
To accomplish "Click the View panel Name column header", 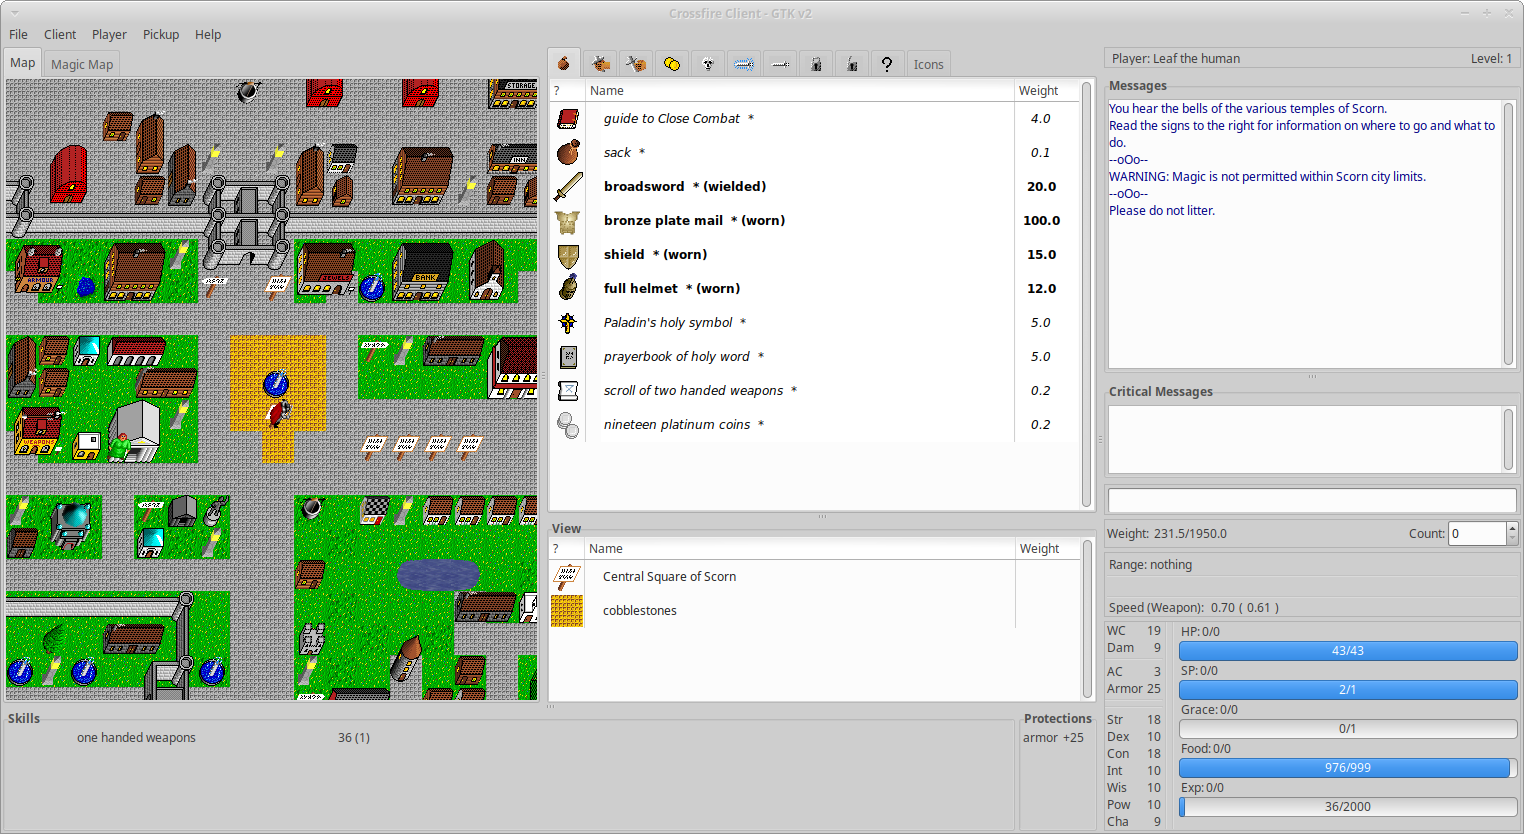I will (x=799, y=548).
